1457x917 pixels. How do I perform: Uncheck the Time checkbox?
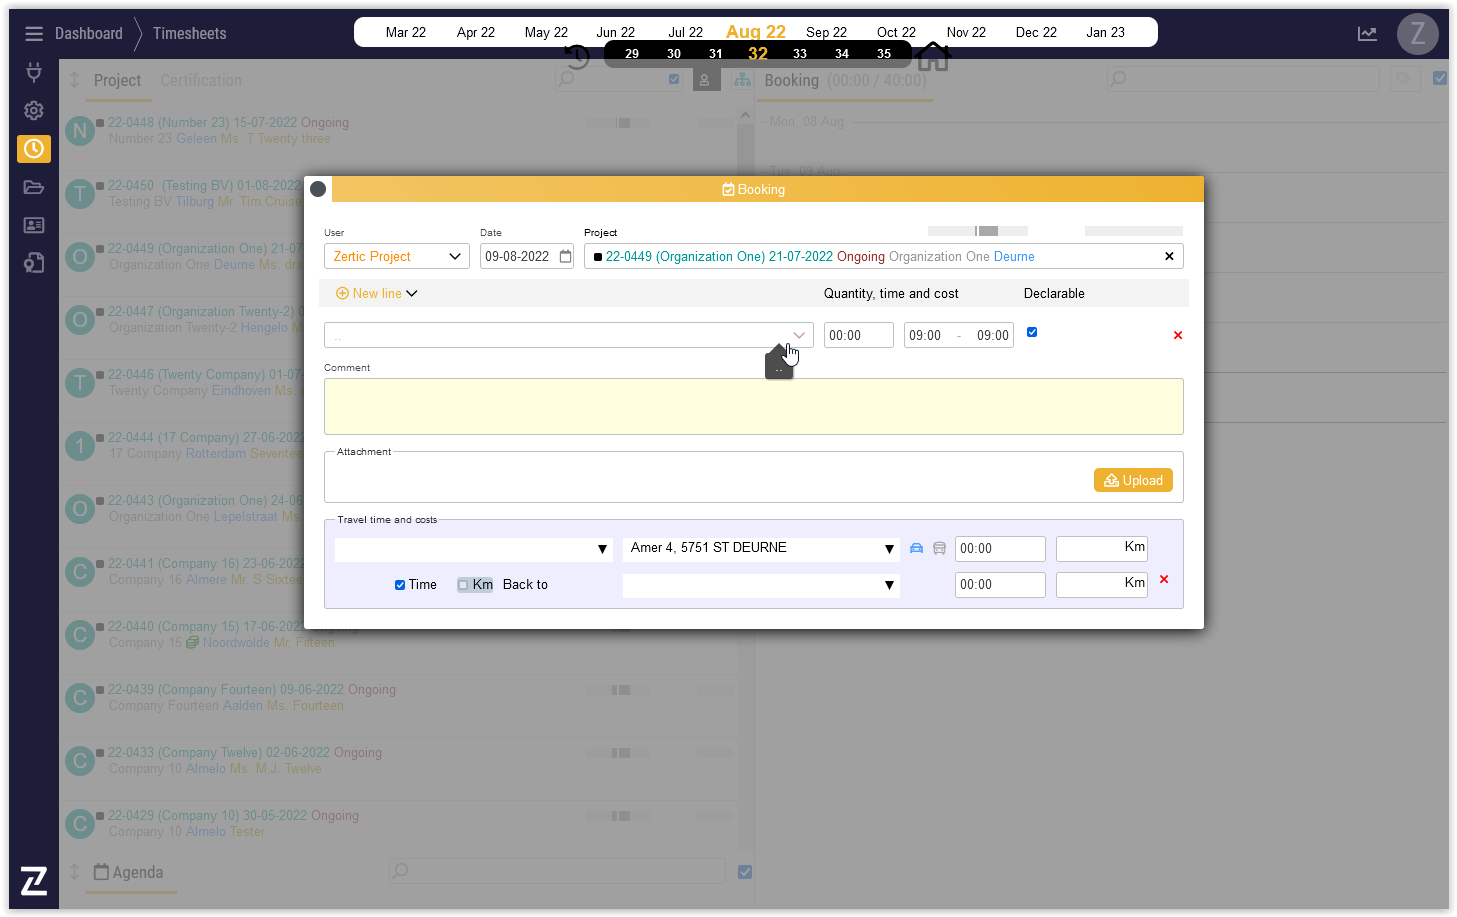[x=400, y=585]
